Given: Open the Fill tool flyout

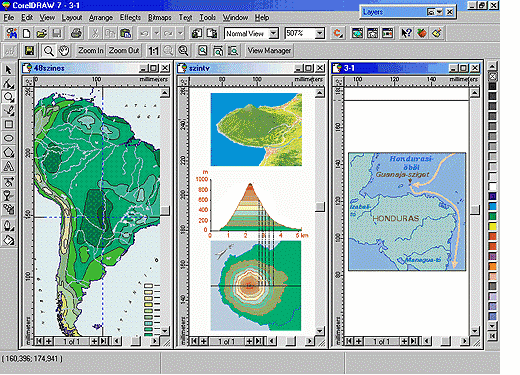Looking at the screenshot, I should click(8, 240).
